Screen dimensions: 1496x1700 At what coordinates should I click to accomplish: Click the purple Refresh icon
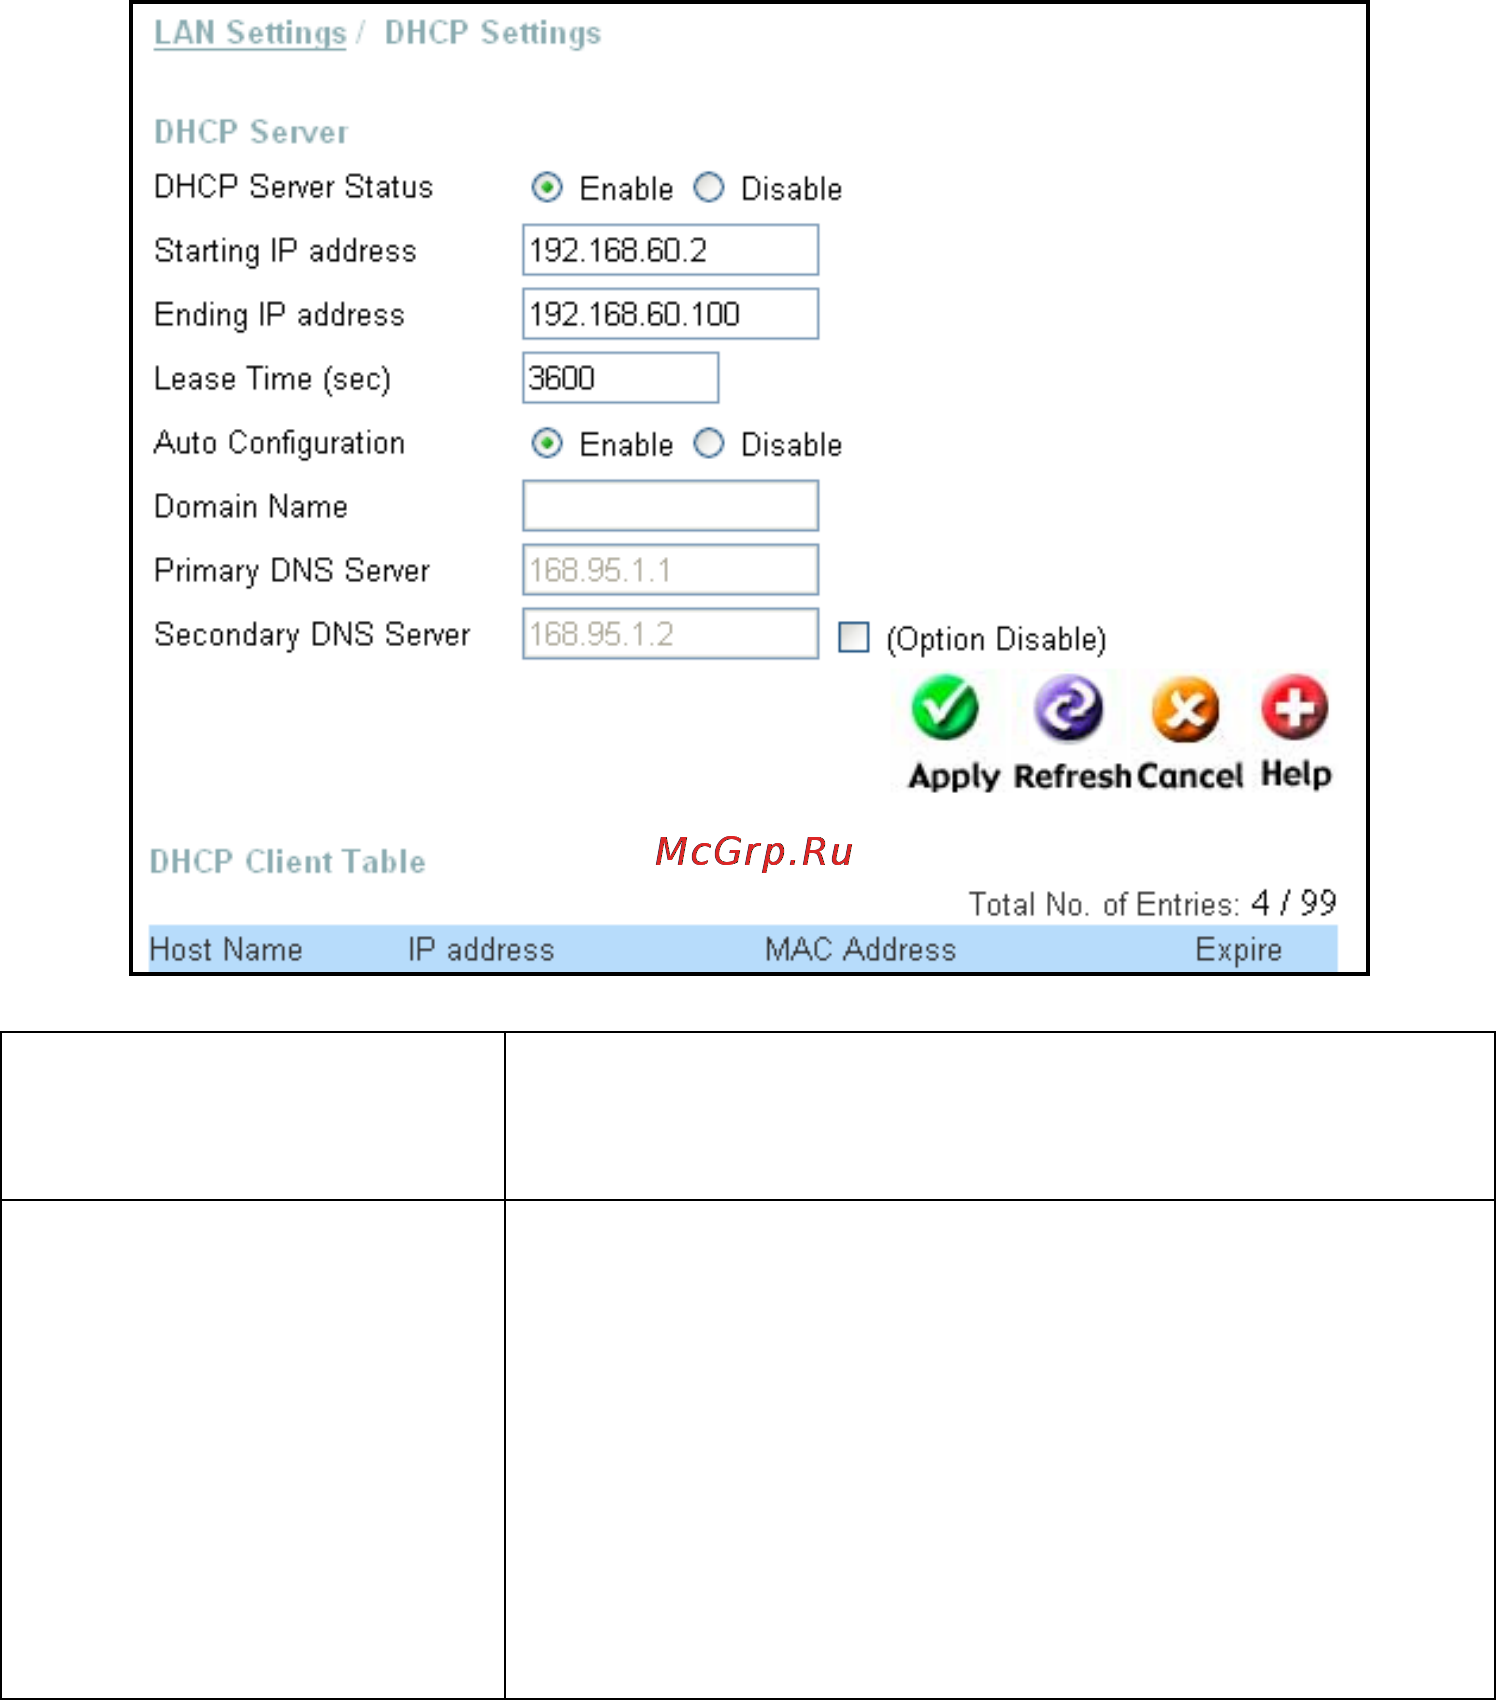(1069, 708)
